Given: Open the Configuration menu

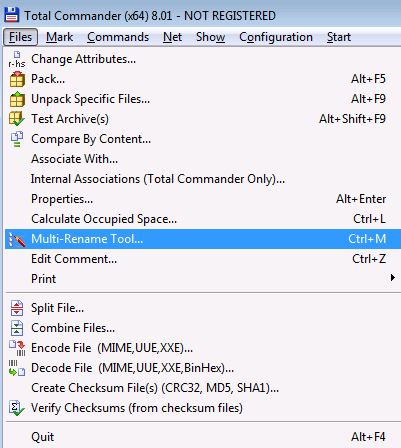Looking at the screenshot, I should tap(276, 37).
